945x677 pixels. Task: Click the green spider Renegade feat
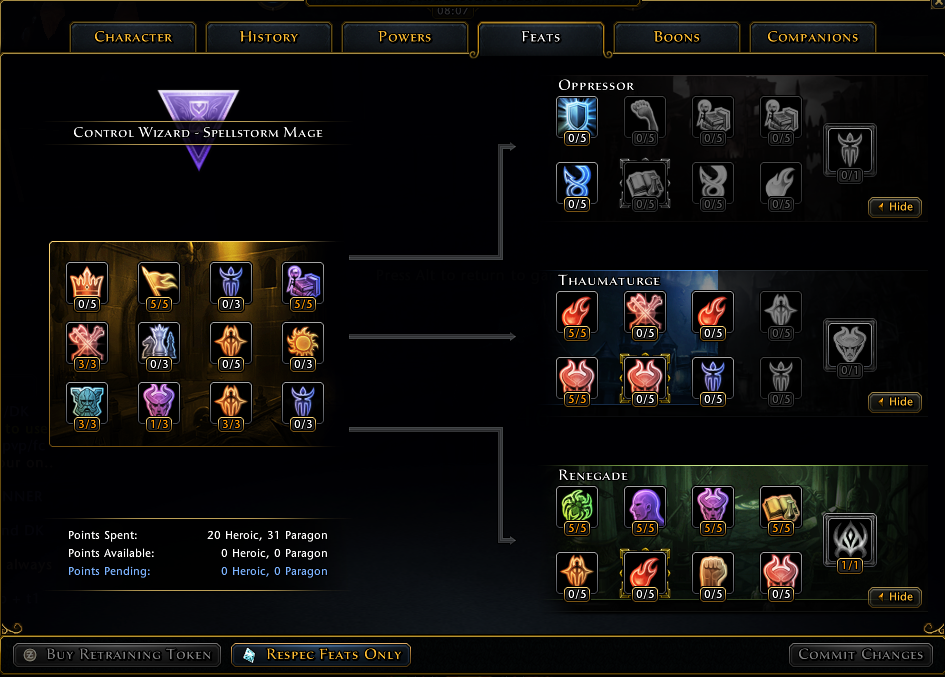click(577, 508)
